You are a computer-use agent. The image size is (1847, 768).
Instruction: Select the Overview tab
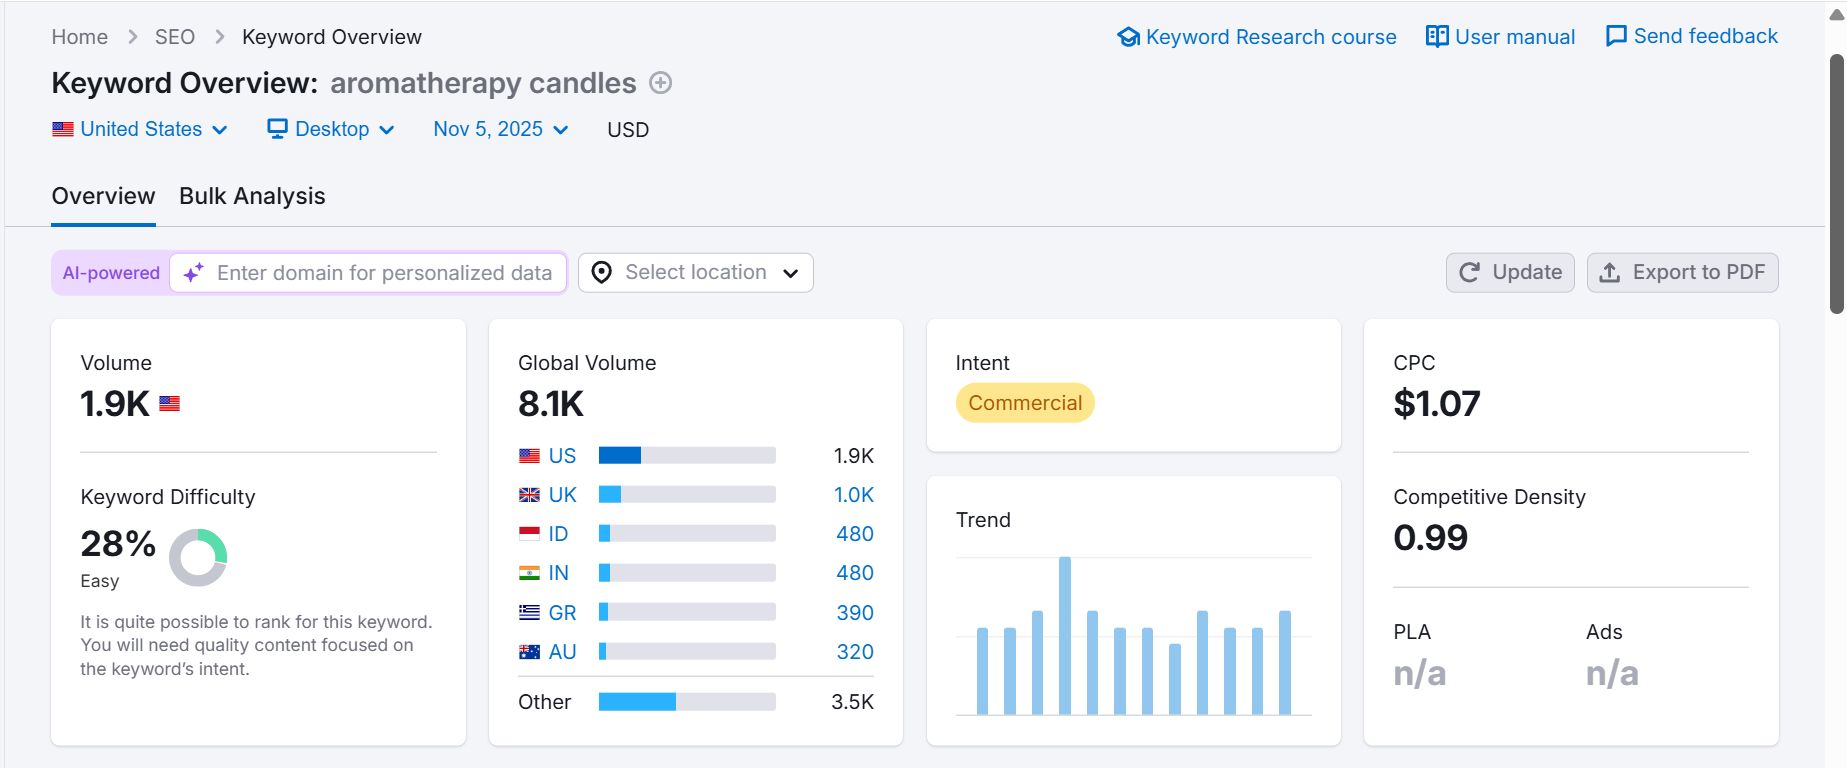(x=104, y=196)
